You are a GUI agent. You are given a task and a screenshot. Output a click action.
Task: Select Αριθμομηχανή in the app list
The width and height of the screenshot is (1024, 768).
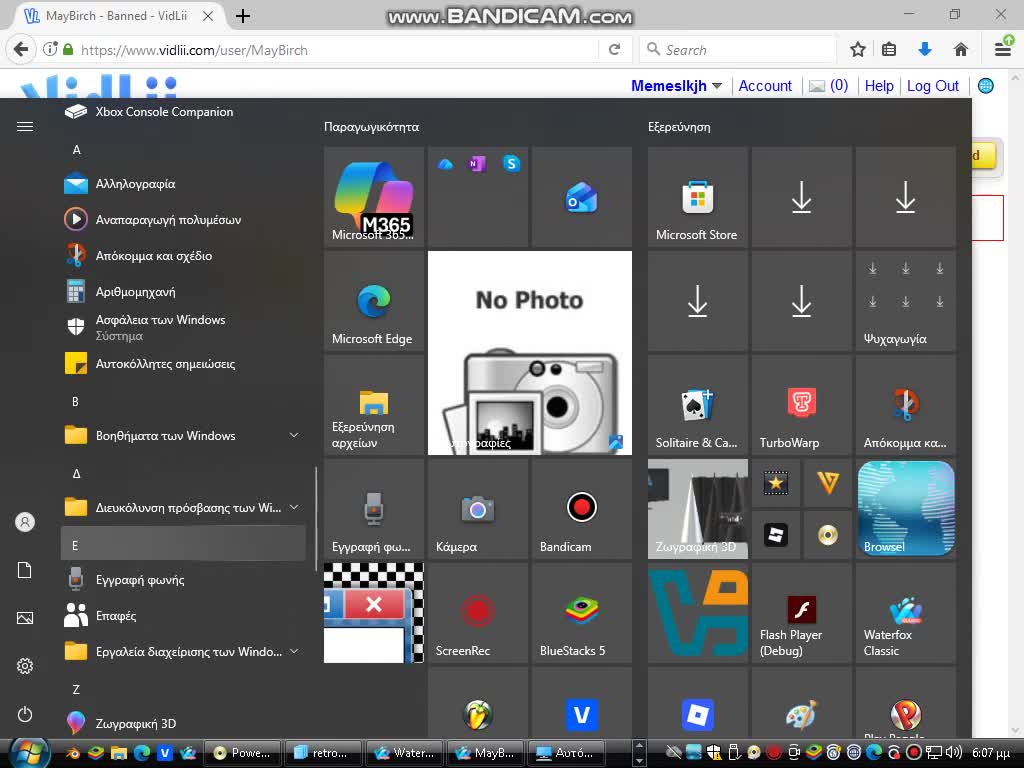coord(135,292)
